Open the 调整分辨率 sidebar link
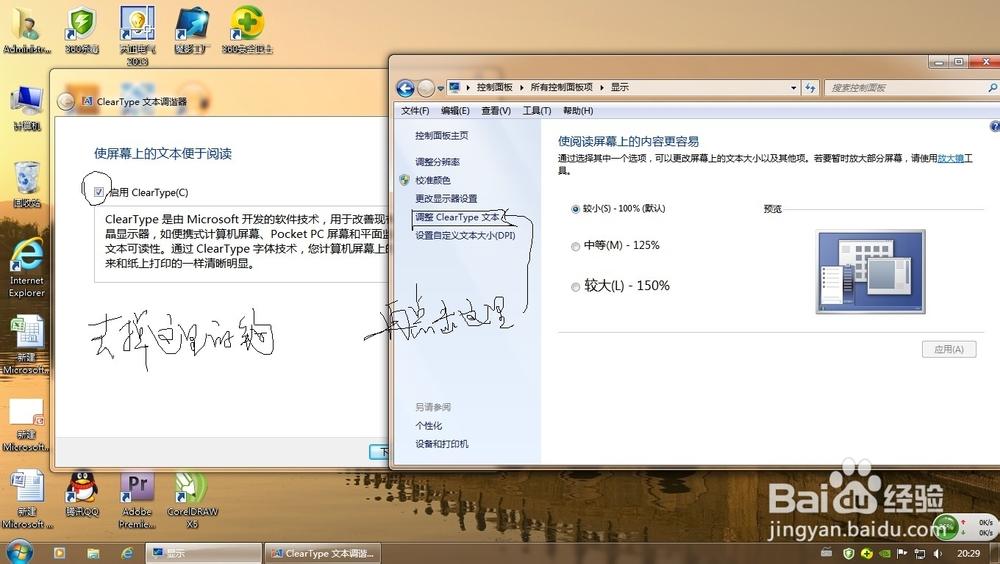The width and height of the screenshot is (1000, 564). click(438, 162)
